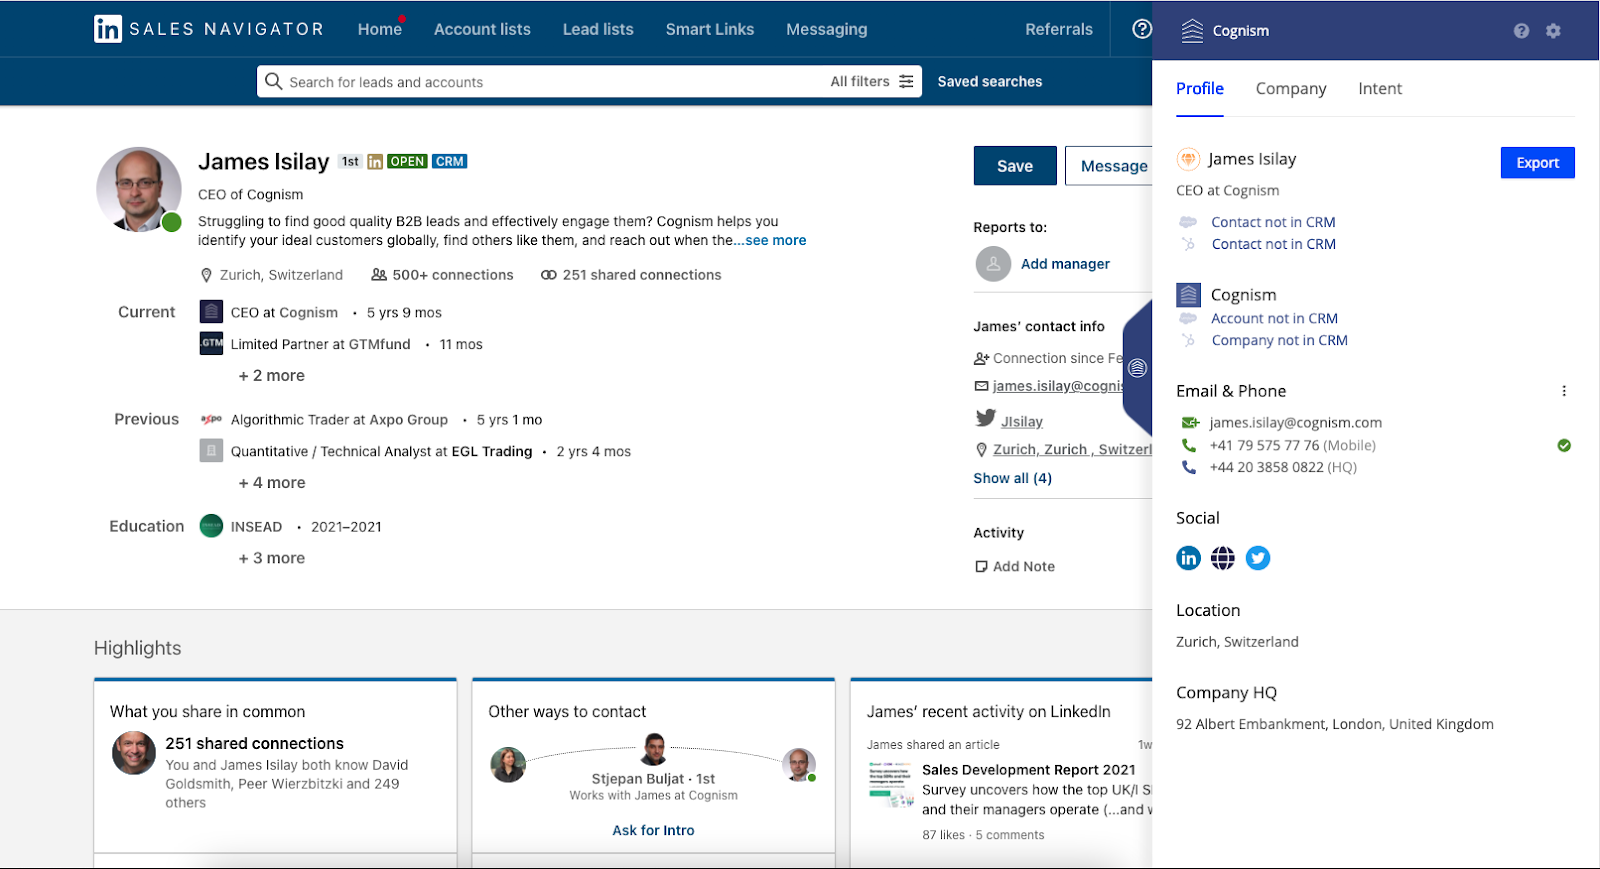Switch to Intent tab in Cognism
This screenshot has width=1600, height=869.
(x=1380, y=88)
